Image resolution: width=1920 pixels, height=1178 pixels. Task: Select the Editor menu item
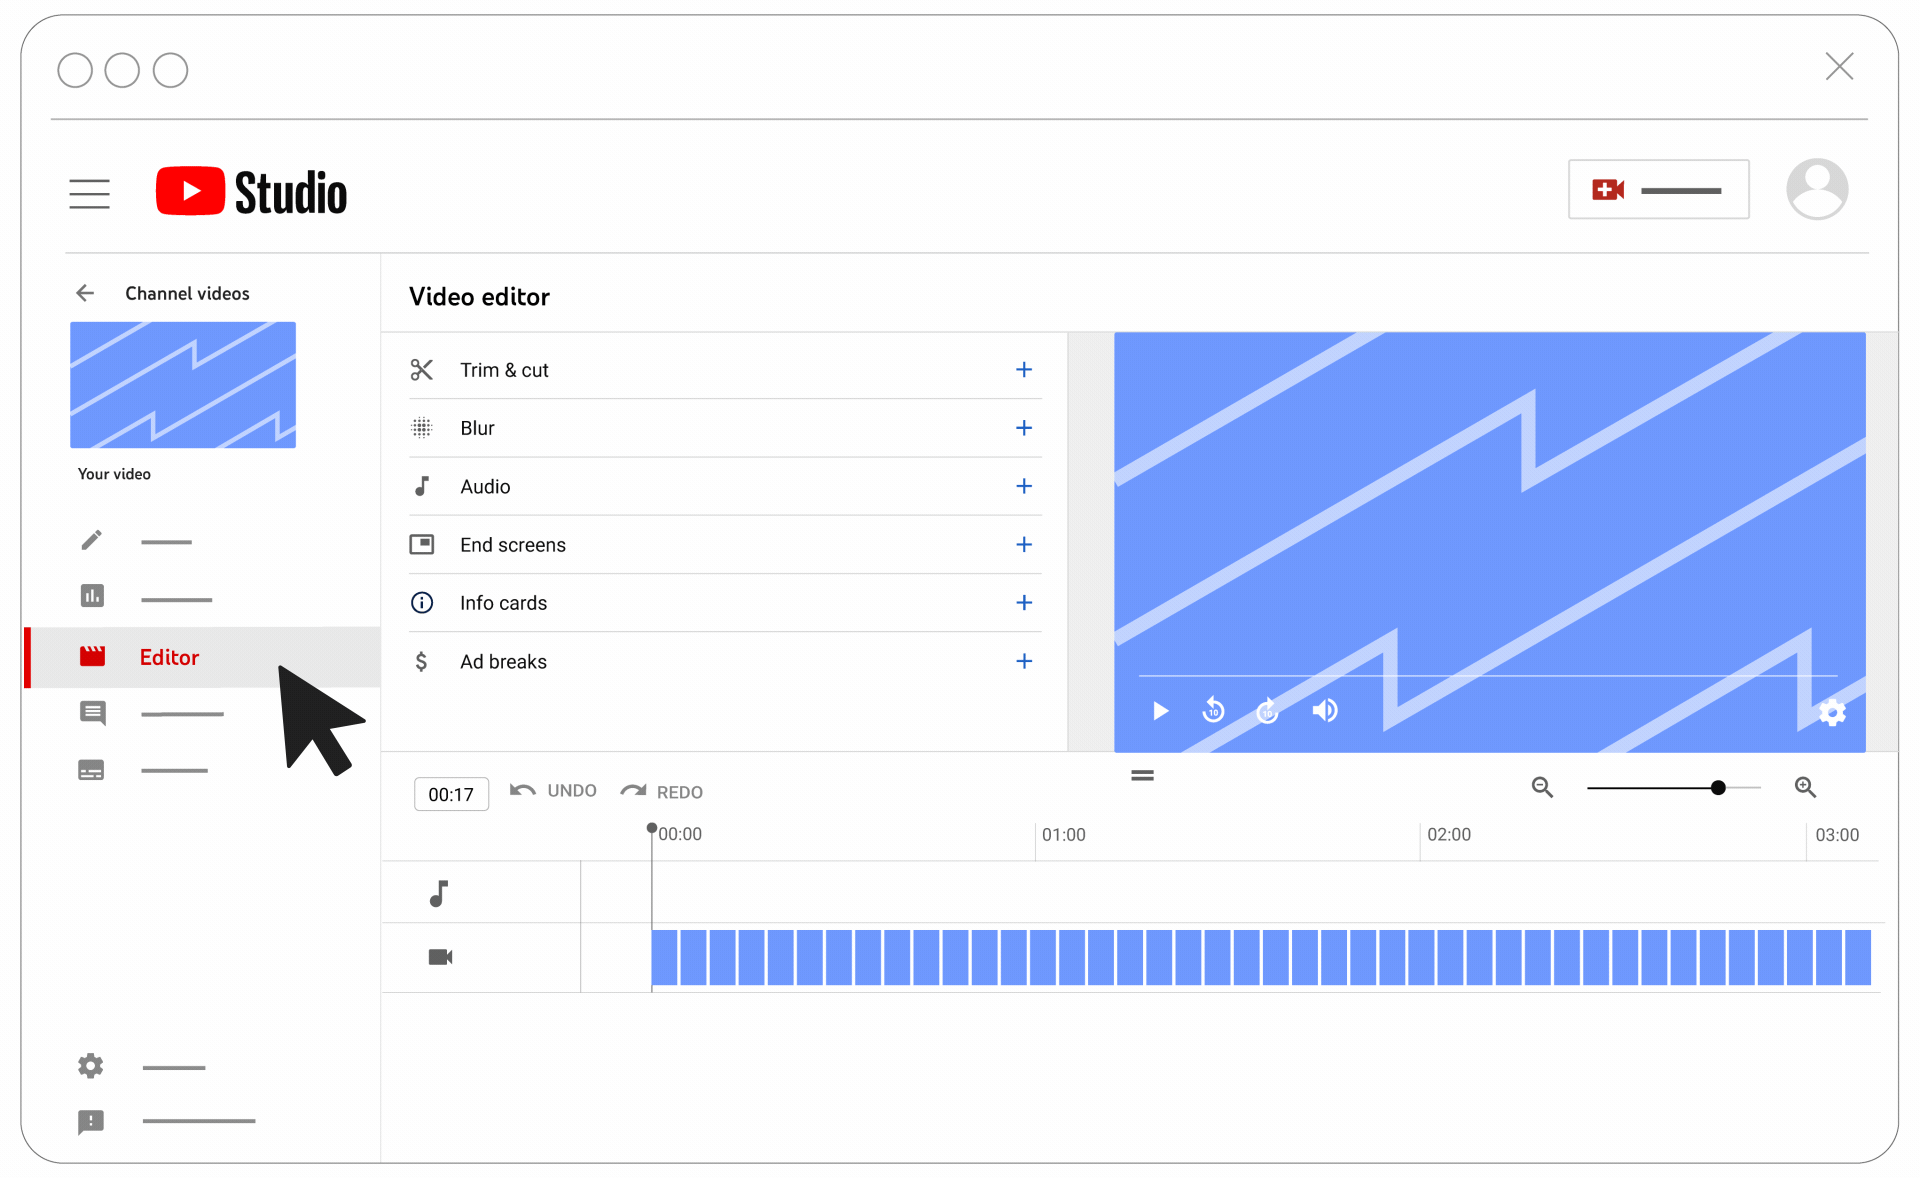coord(169,656)
